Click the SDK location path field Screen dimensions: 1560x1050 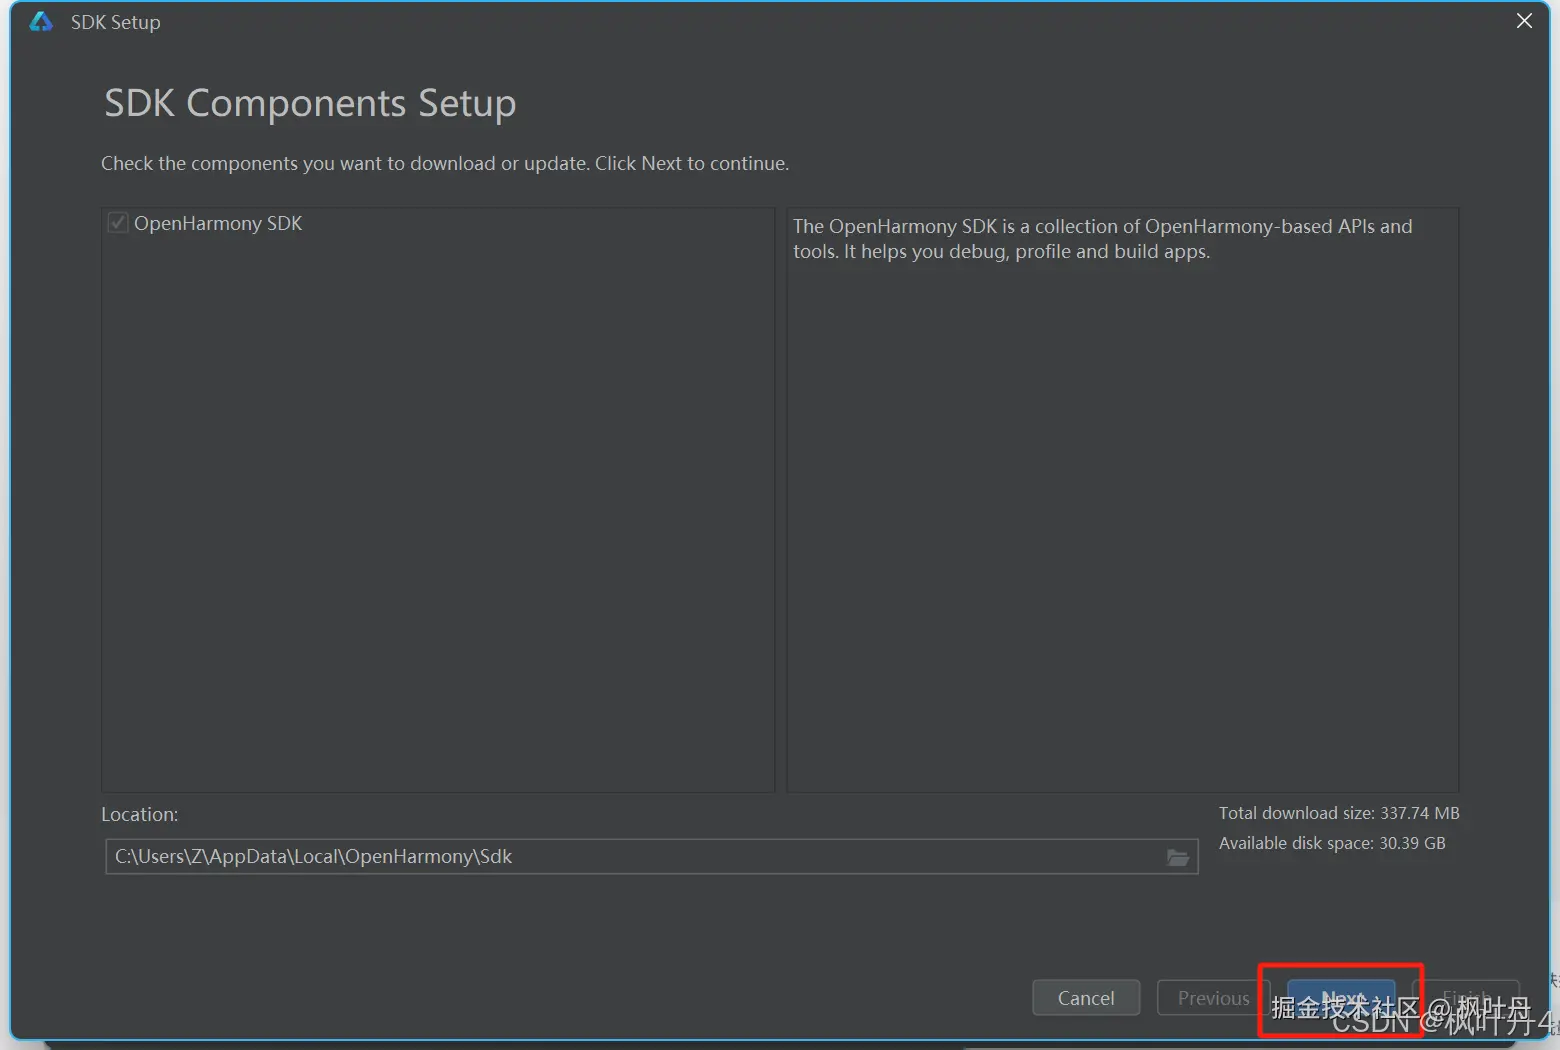pyautogui.click(x=652, y=857)
